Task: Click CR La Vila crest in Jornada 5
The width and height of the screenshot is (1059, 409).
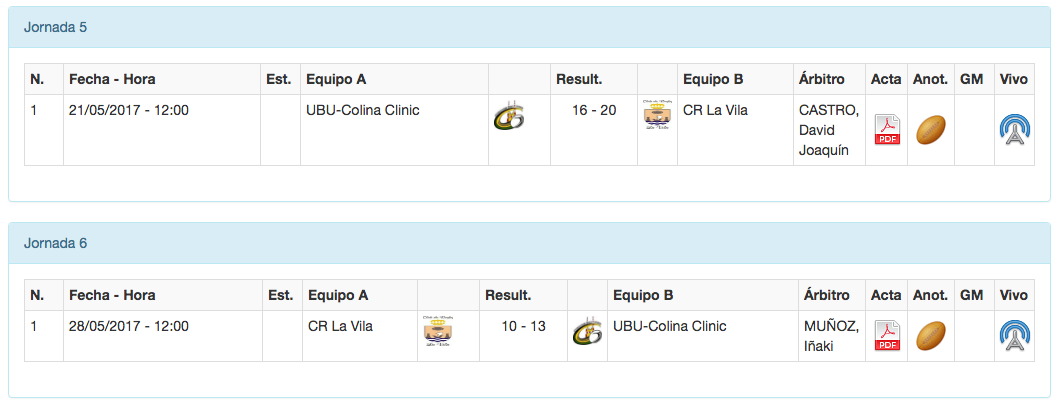Action: point(657,116)
